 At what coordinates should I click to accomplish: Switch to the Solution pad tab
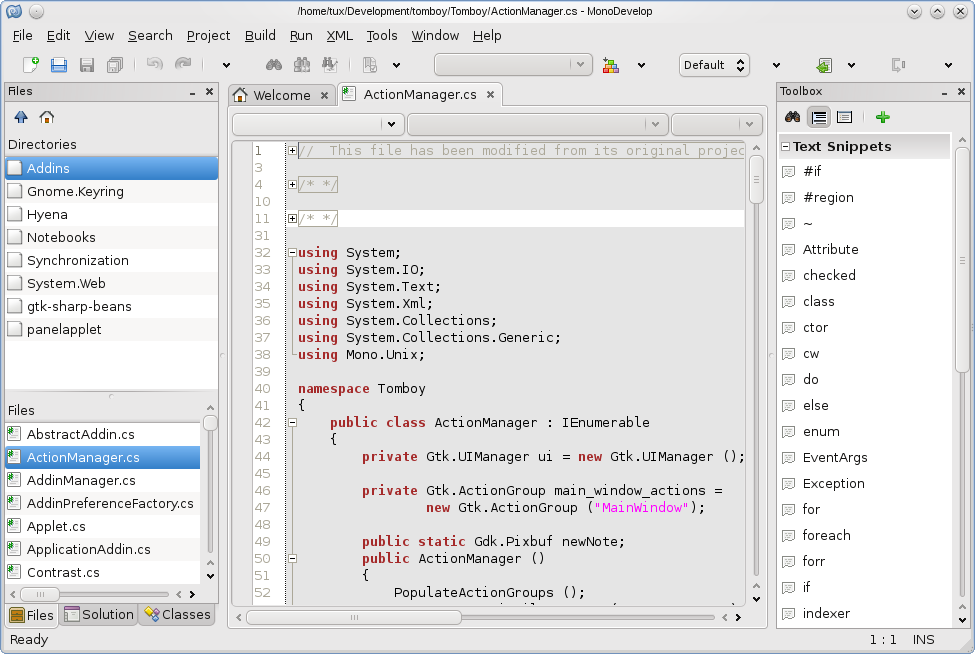pyautogui.click(x=98, y=614)
